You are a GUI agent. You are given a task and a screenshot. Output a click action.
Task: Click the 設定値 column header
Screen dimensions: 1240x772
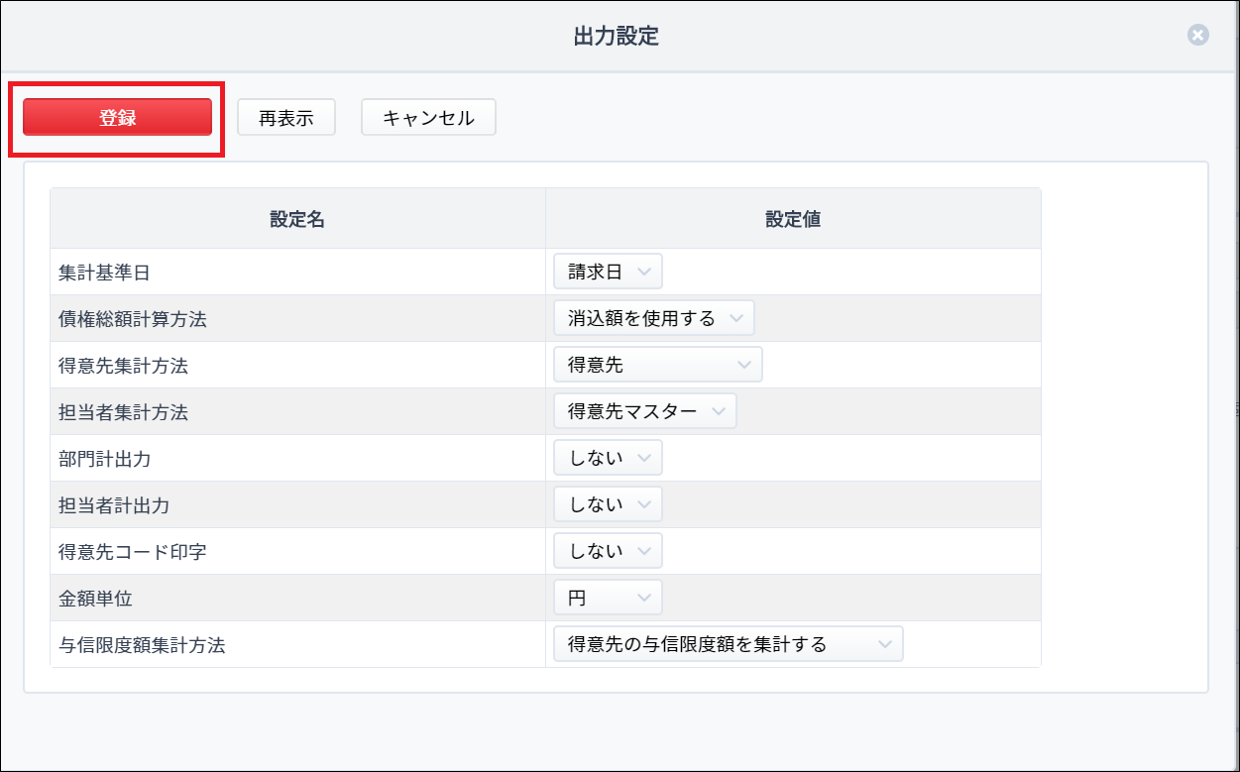click(793, 219)
